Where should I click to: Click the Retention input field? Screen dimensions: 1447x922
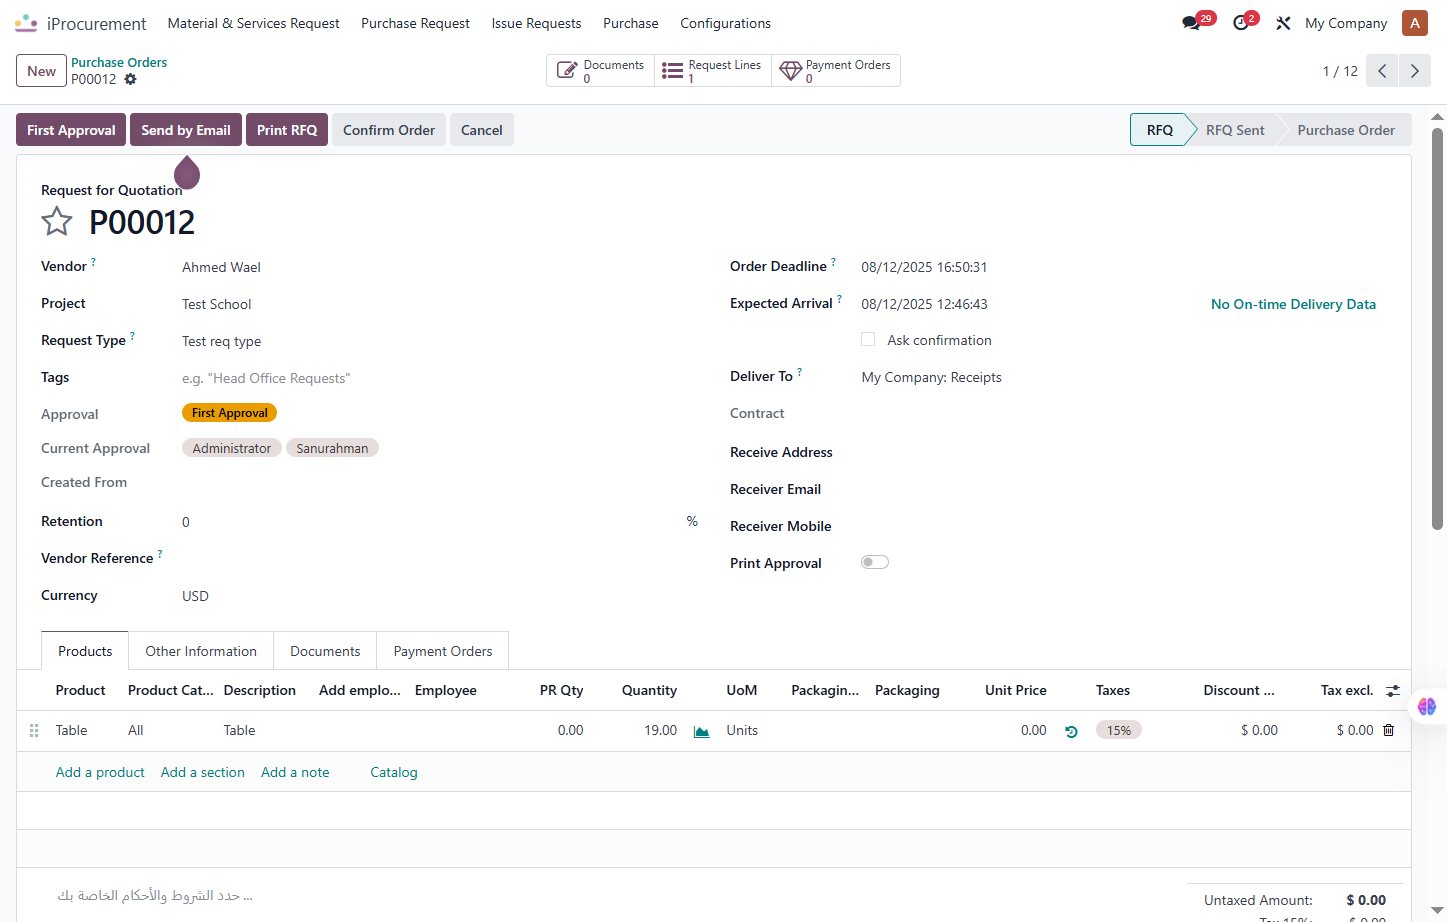click(x=432, y=522)
